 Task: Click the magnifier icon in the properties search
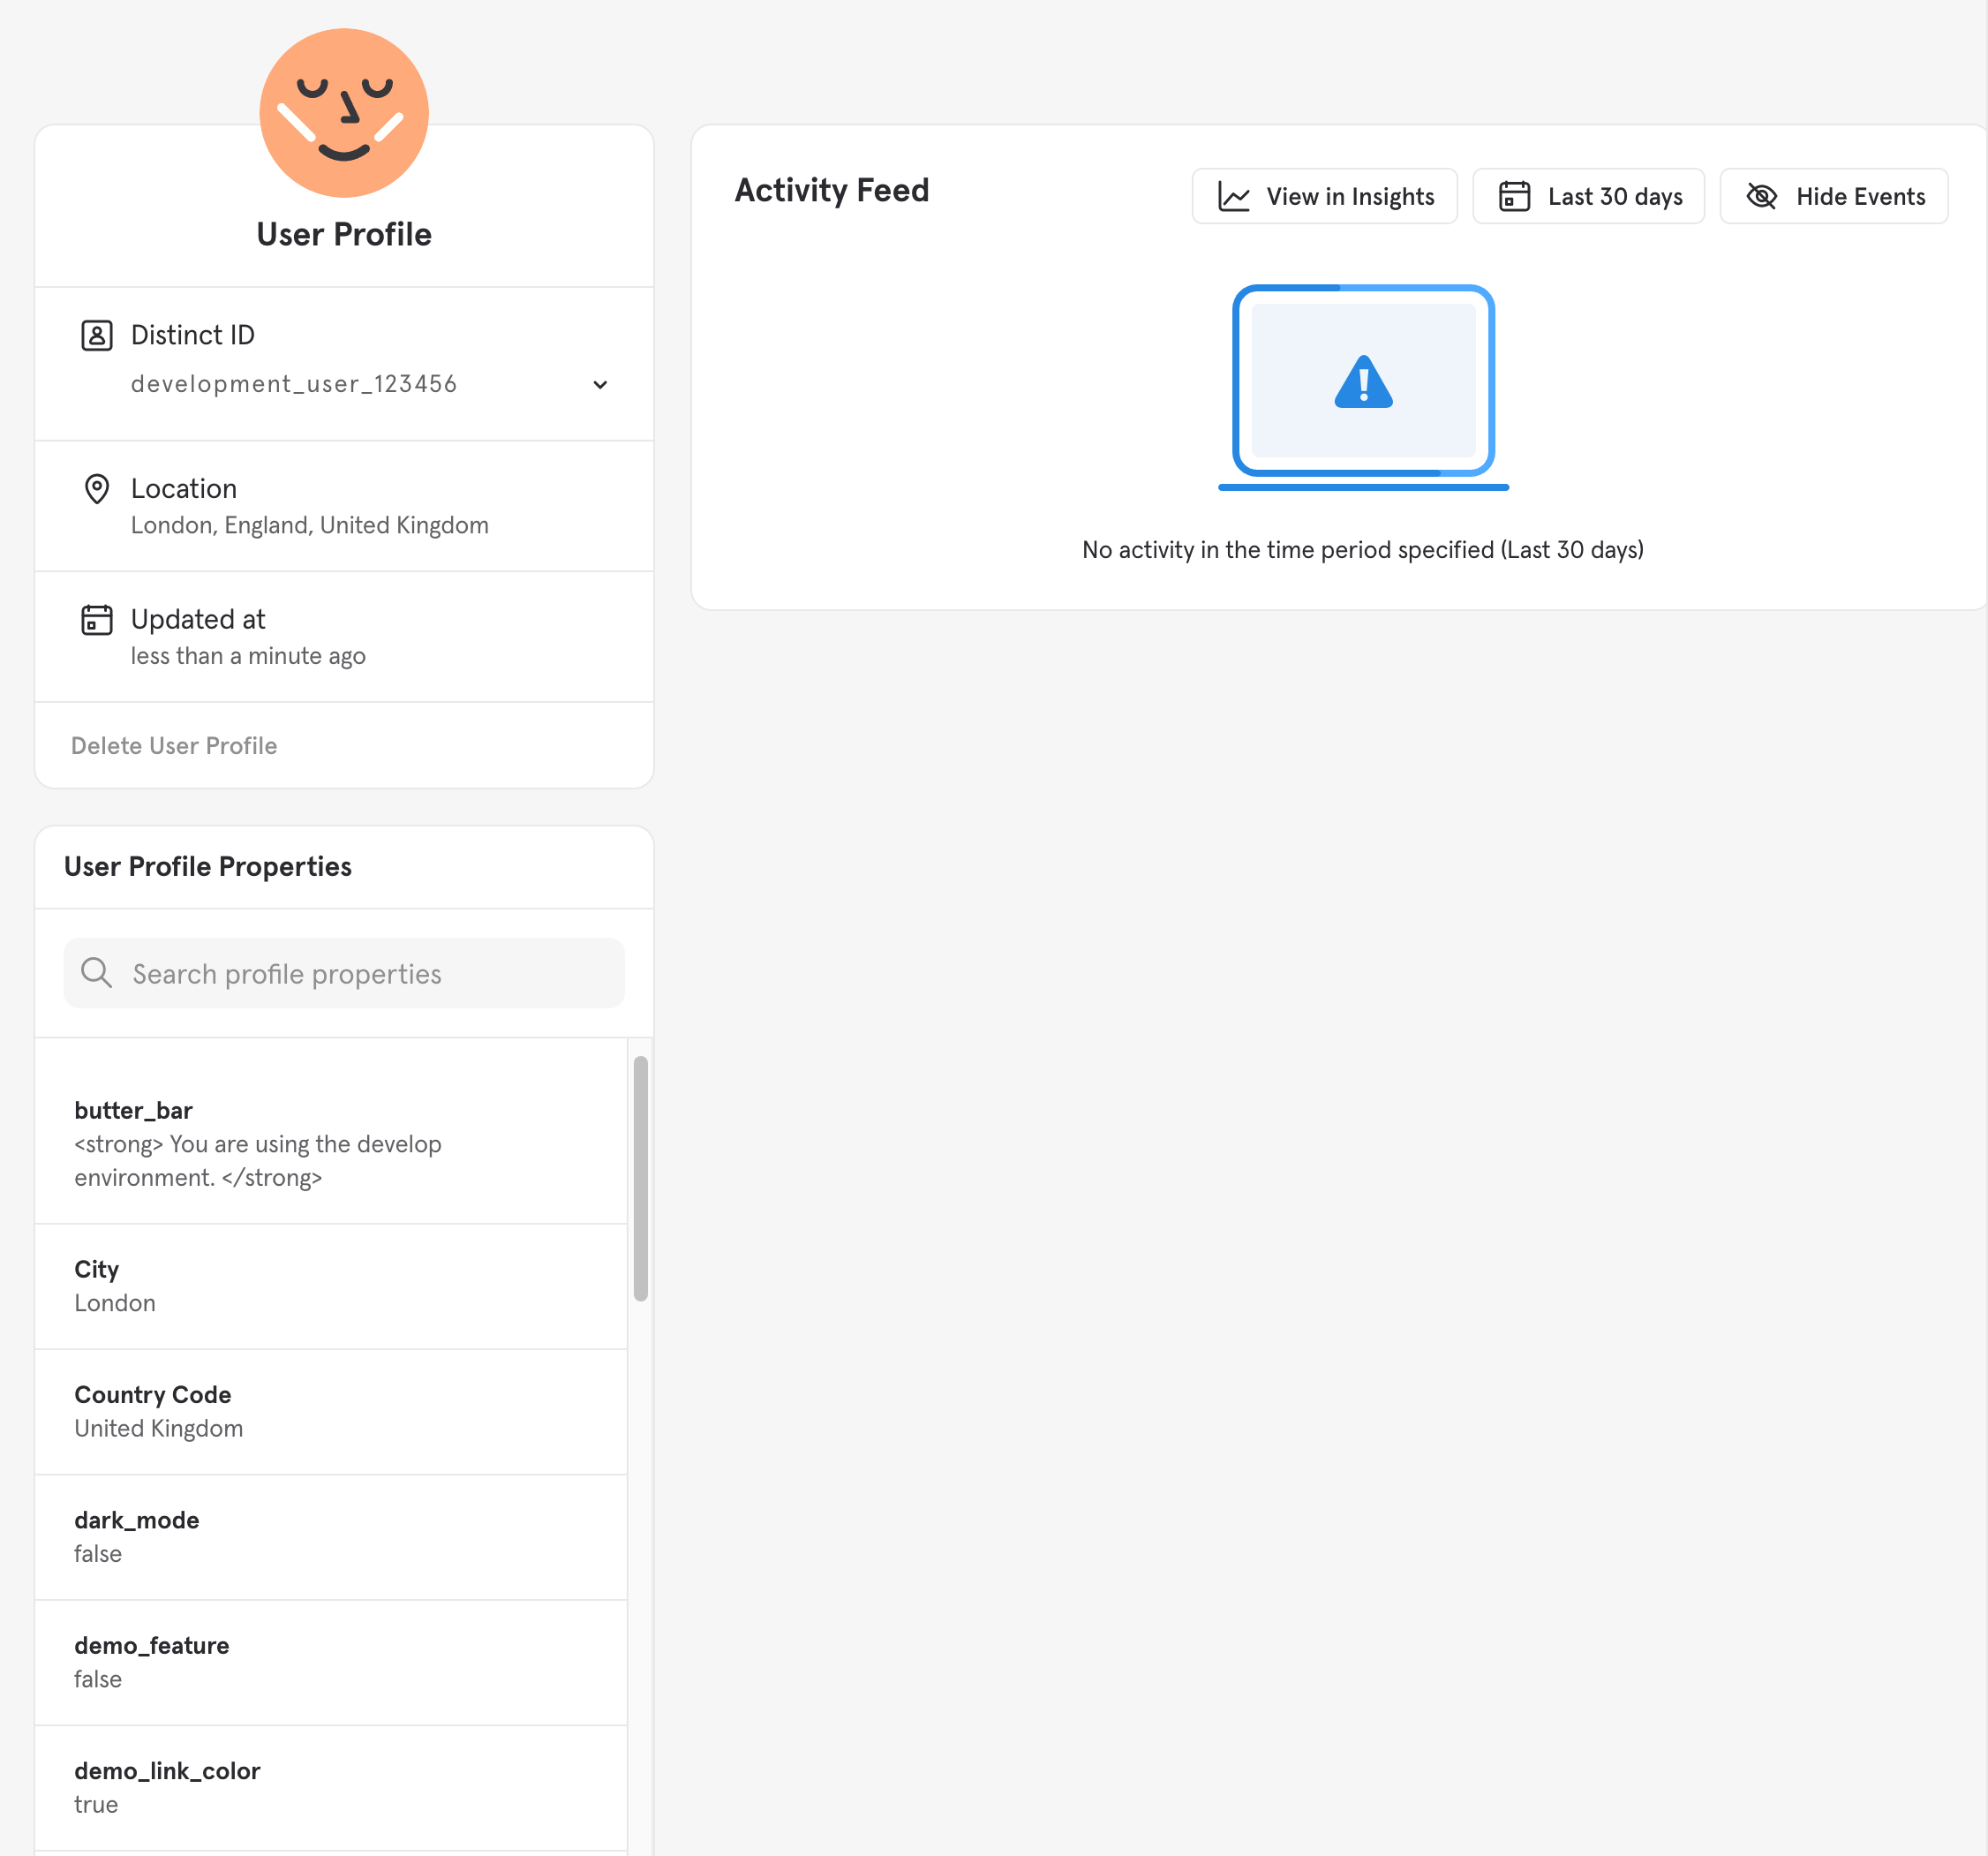[x=96, y=972]
